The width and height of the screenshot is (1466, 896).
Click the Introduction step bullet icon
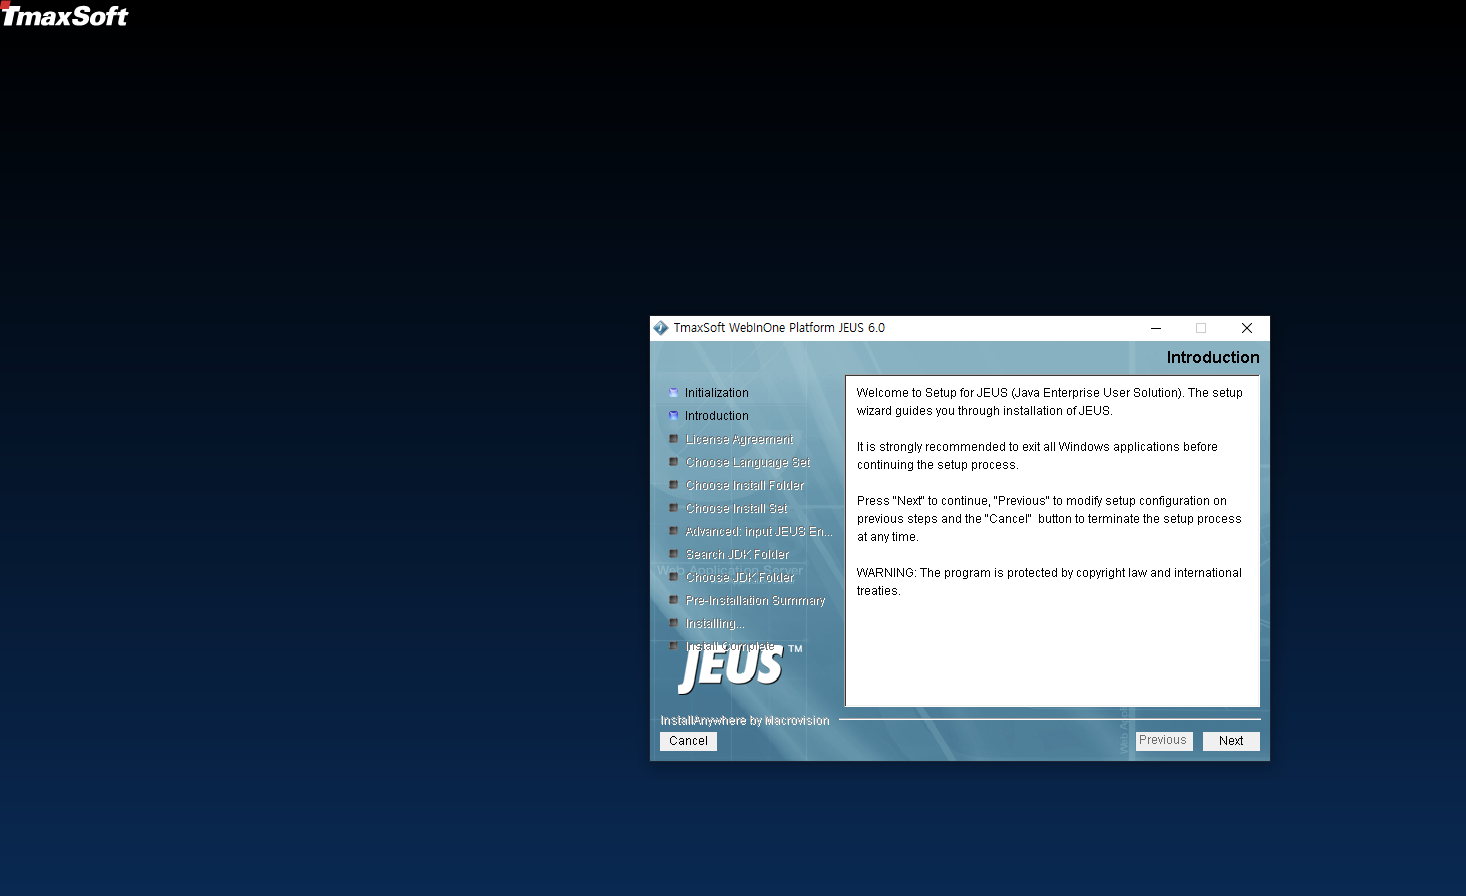(673, 415)
